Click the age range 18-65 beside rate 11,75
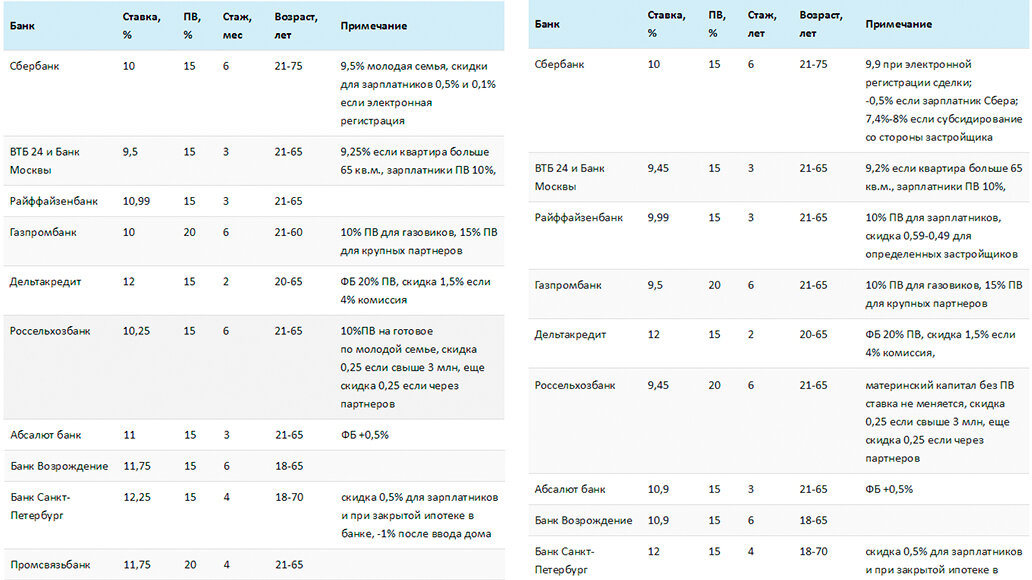Viewport: 1032px width, 580px height. pyautogui.click(x=289, y=466)
